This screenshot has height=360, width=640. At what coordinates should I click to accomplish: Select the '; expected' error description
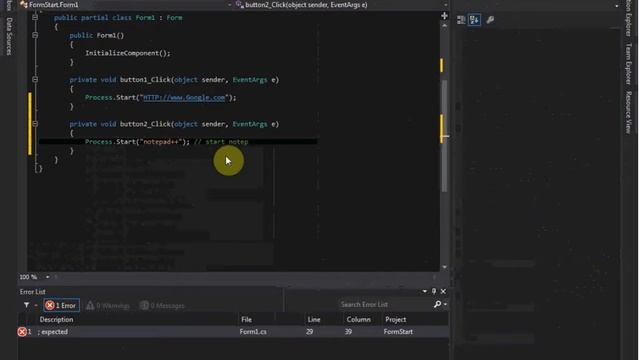53,332
